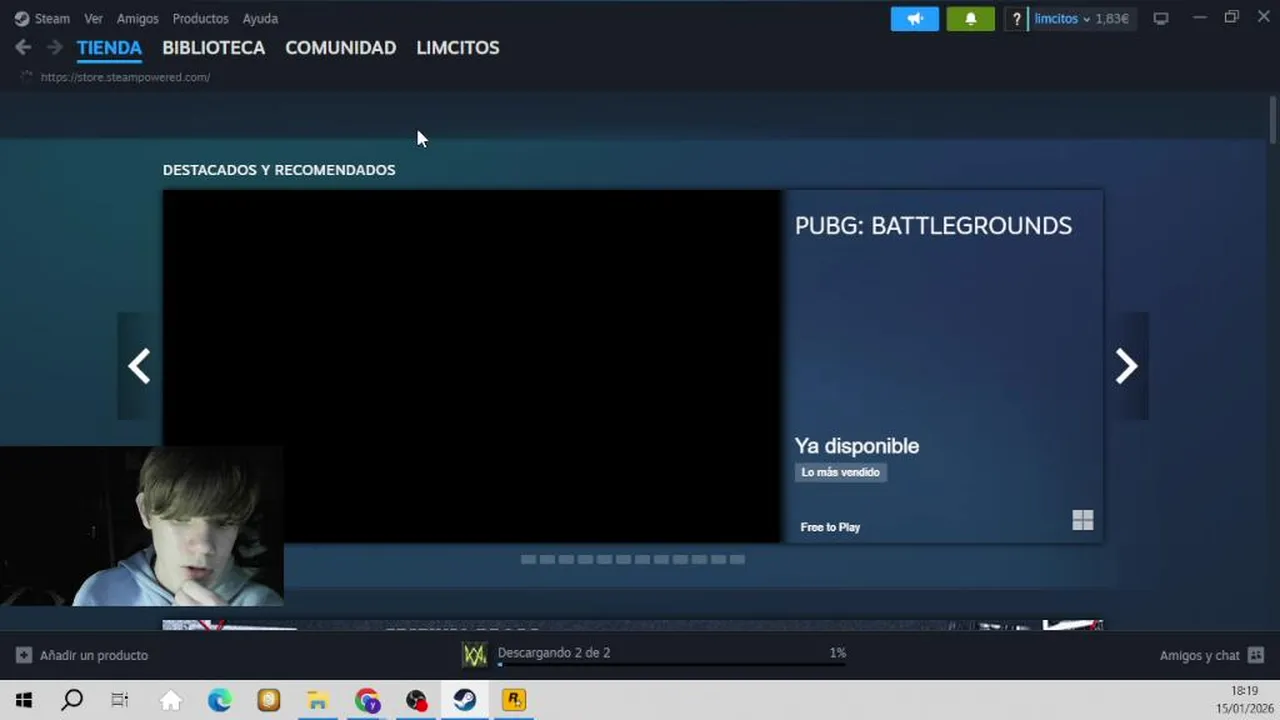This screenshot has width=1280, height=720.
Task: Click the store.steampowered.com URL text
Action: [x=125, y=77]
